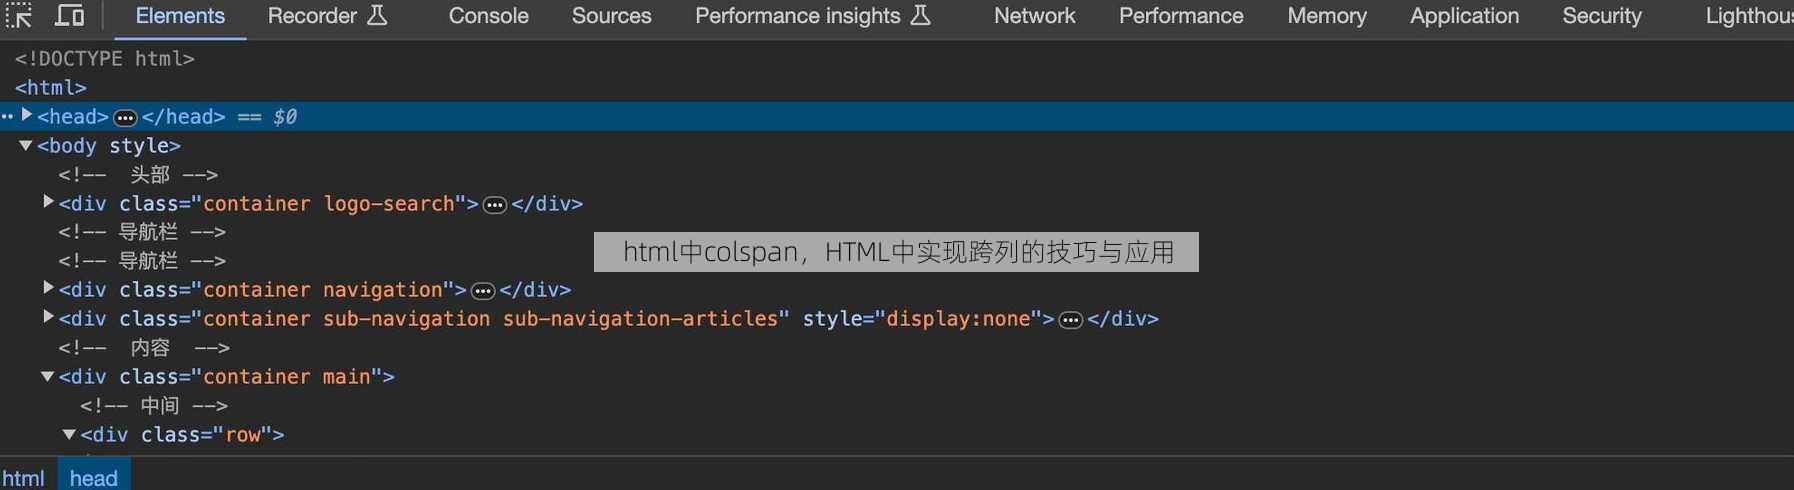This screenshot has width=1794, height=490.
Task: Select the html breadcrumb
Action: [x=23, y=478]
